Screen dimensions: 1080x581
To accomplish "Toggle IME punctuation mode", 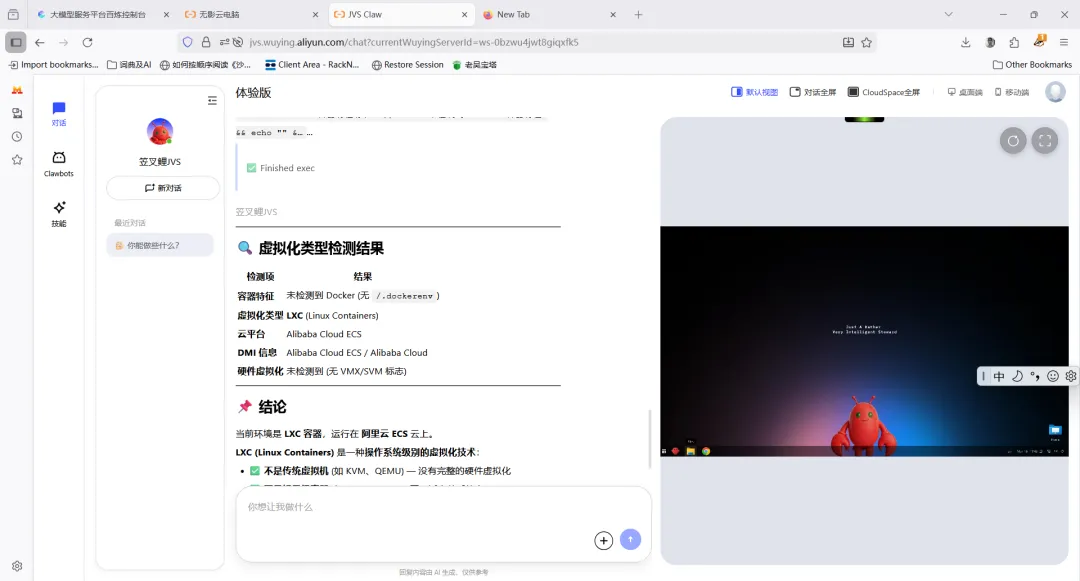I will 1035,376.
